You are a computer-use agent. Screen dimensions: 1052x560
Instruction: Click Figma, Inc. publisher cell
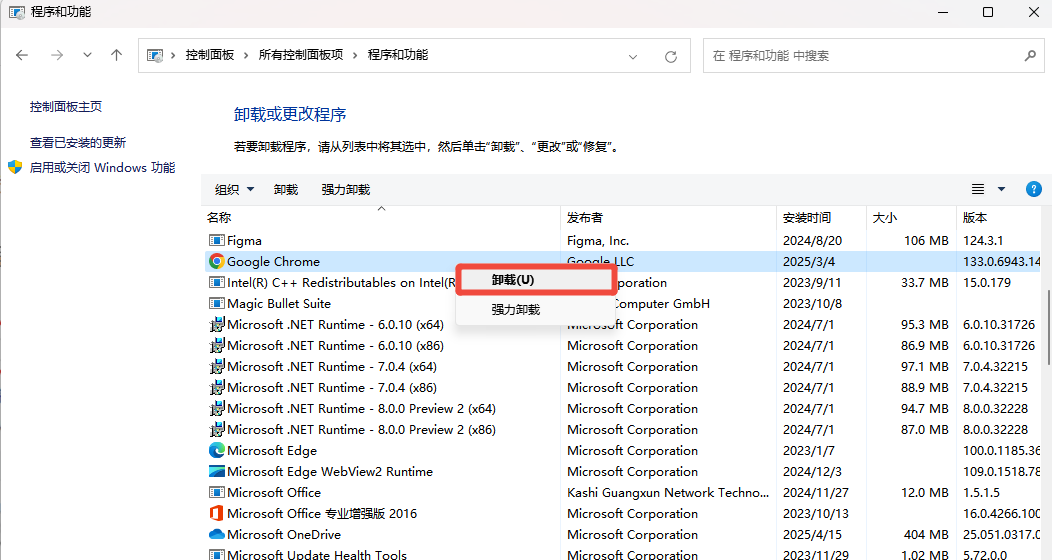click(598, 240)
